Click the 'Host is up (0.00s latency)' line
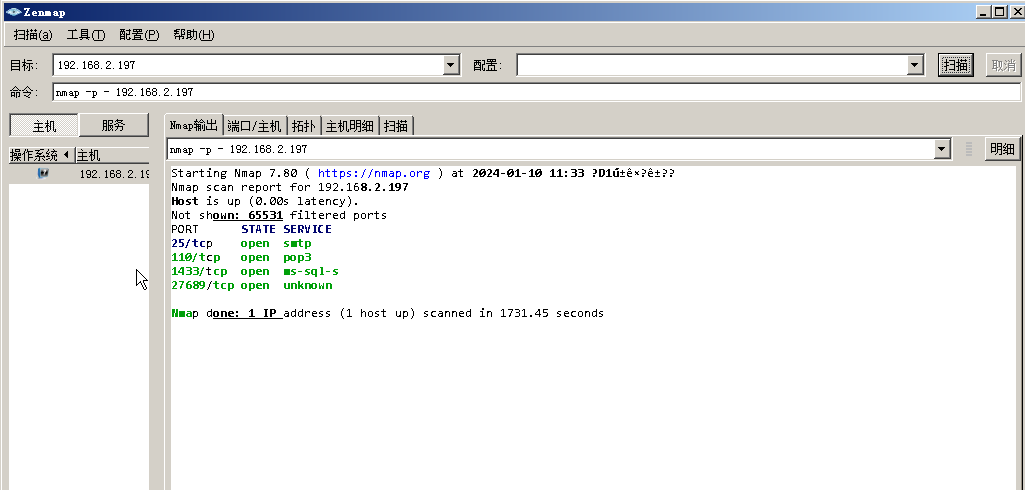Image resolution: width=1025 pixels, height=490 pixels. 265,201
